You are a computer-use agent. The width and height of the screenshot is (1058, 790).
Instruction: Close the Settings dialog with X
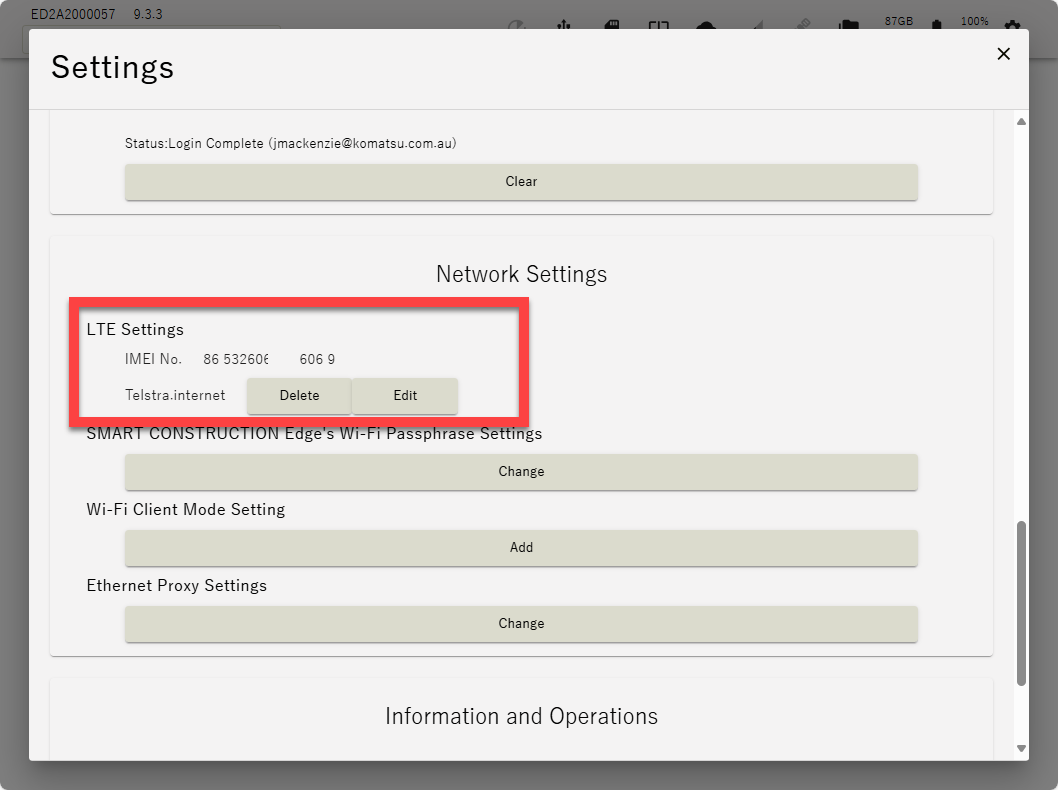pos(1003,54)
